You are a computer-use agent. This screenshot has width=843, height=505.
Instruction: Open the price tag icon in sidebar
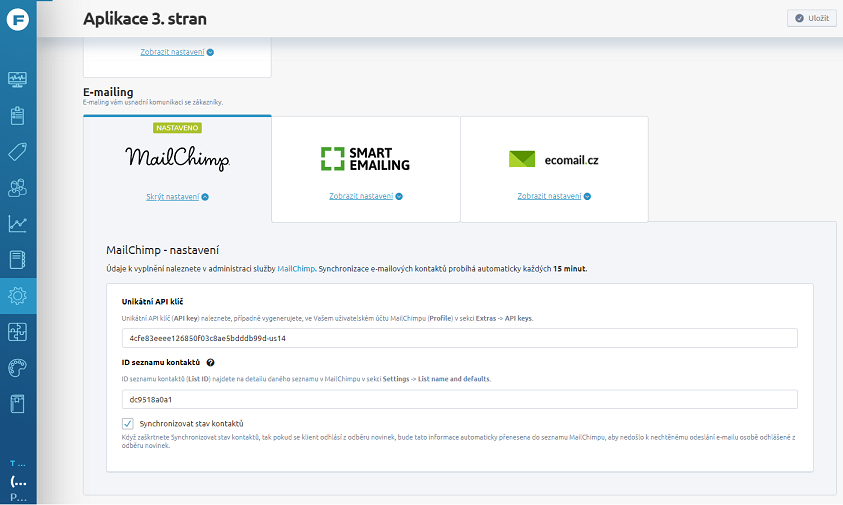(x=18, y=152)
